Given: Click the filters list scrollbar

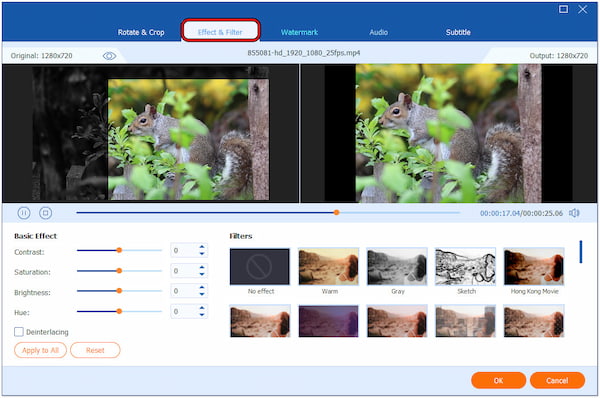Looking at the screenshot, I should coord(581,252).
